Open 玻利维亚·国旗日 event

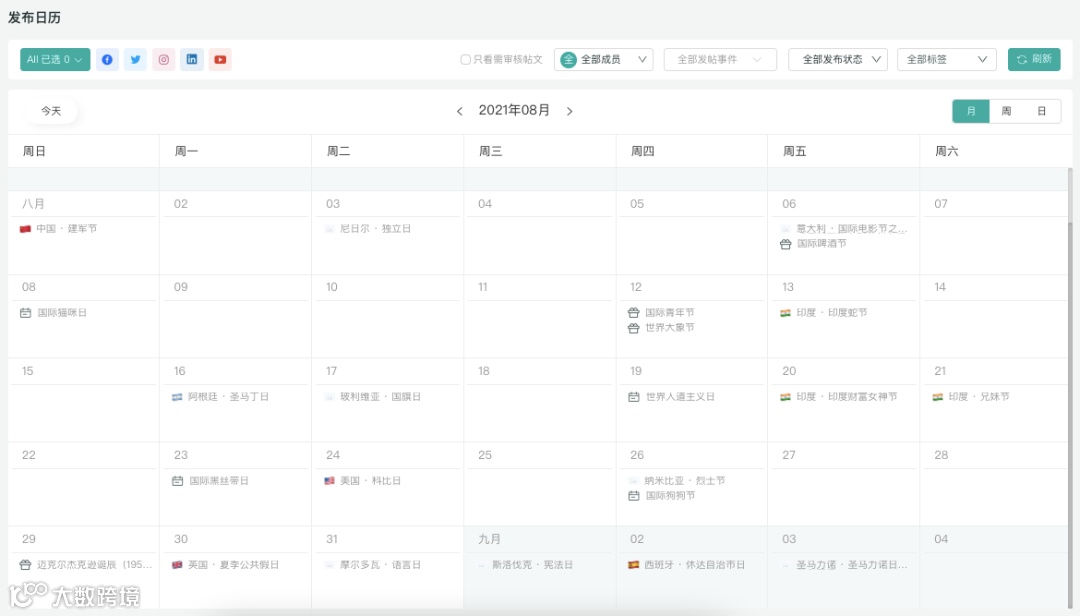(373, 397)
